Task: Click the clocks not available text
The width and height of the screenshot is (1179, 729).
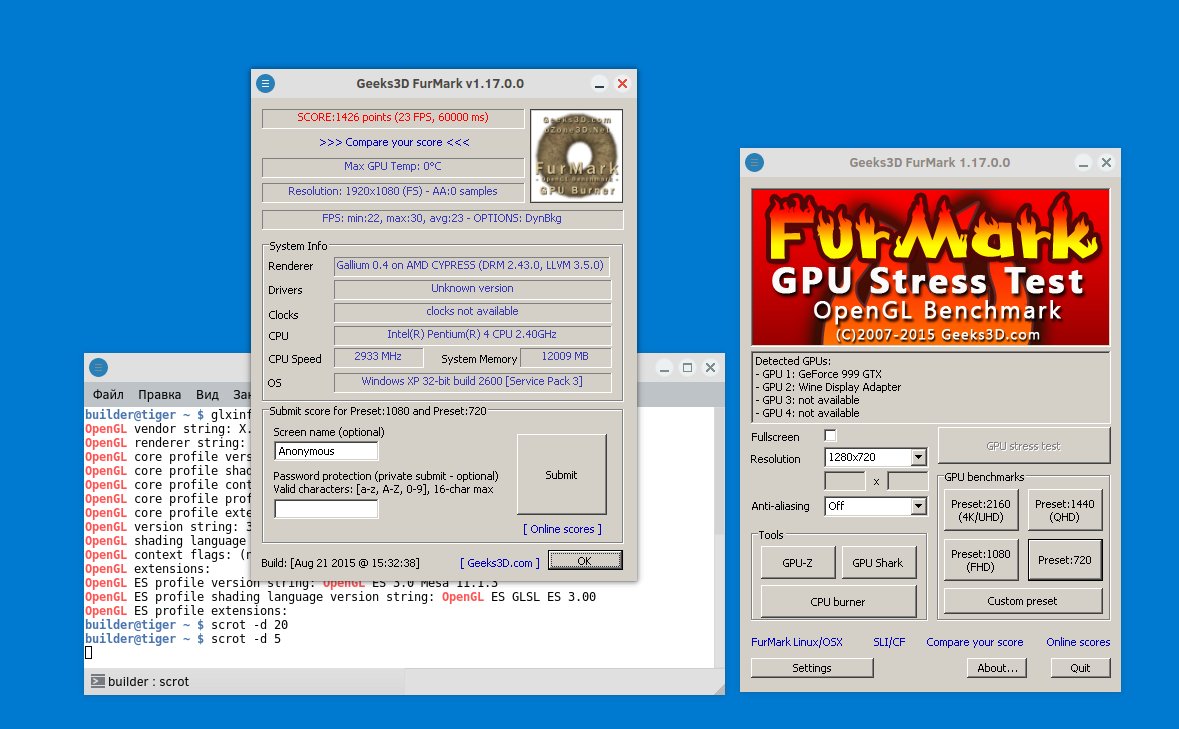Action: (x=472, y=311)
